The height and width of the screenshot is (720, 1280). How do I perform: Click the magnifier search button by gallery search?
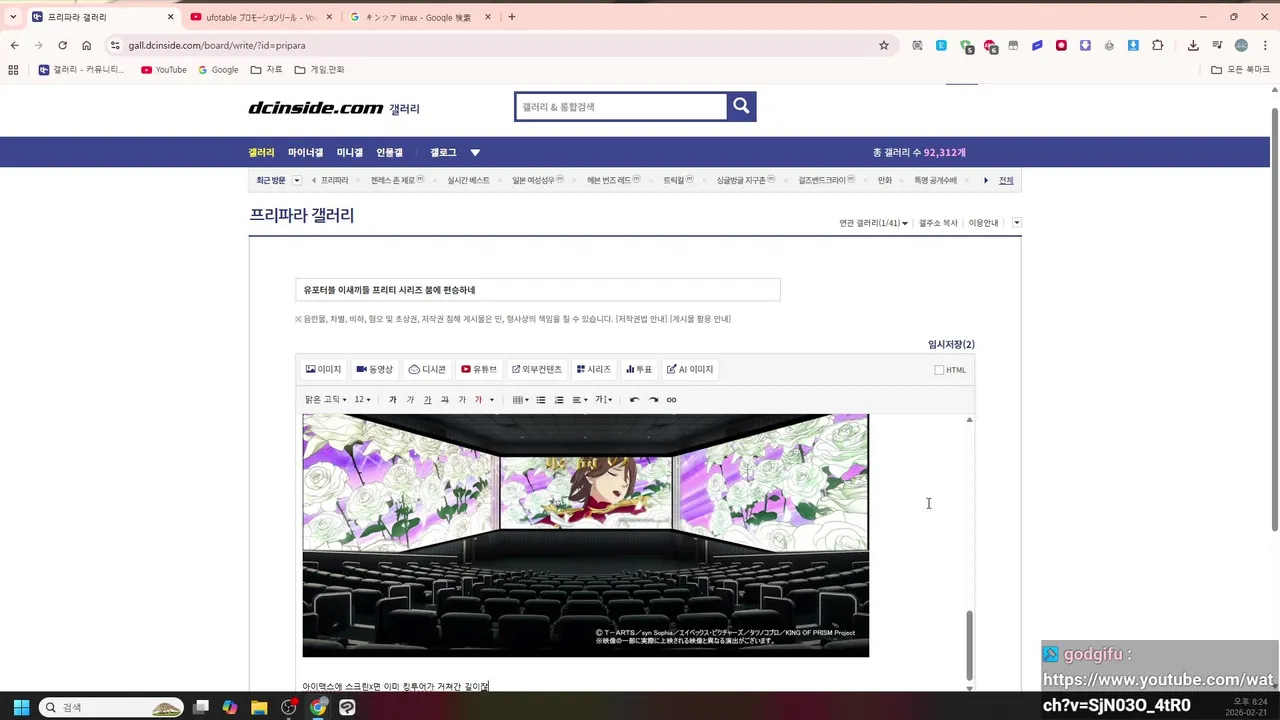coord(741,106)
